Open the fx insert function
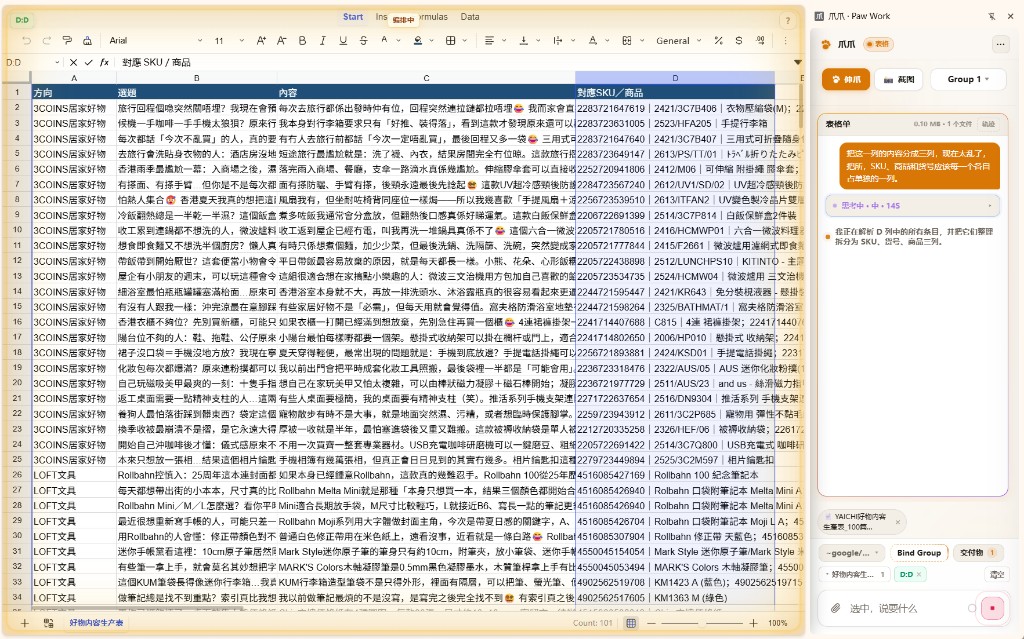This screenshot has height=639, width=1024. 104,62
